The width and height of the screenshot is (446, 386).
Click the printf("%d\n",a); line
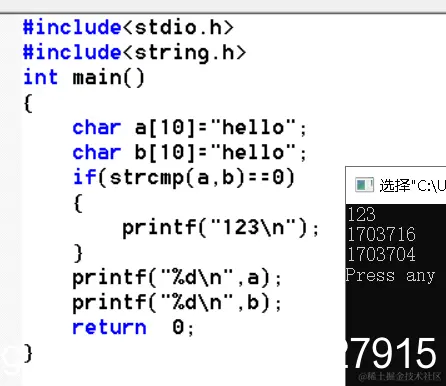[x=177, y=278]
